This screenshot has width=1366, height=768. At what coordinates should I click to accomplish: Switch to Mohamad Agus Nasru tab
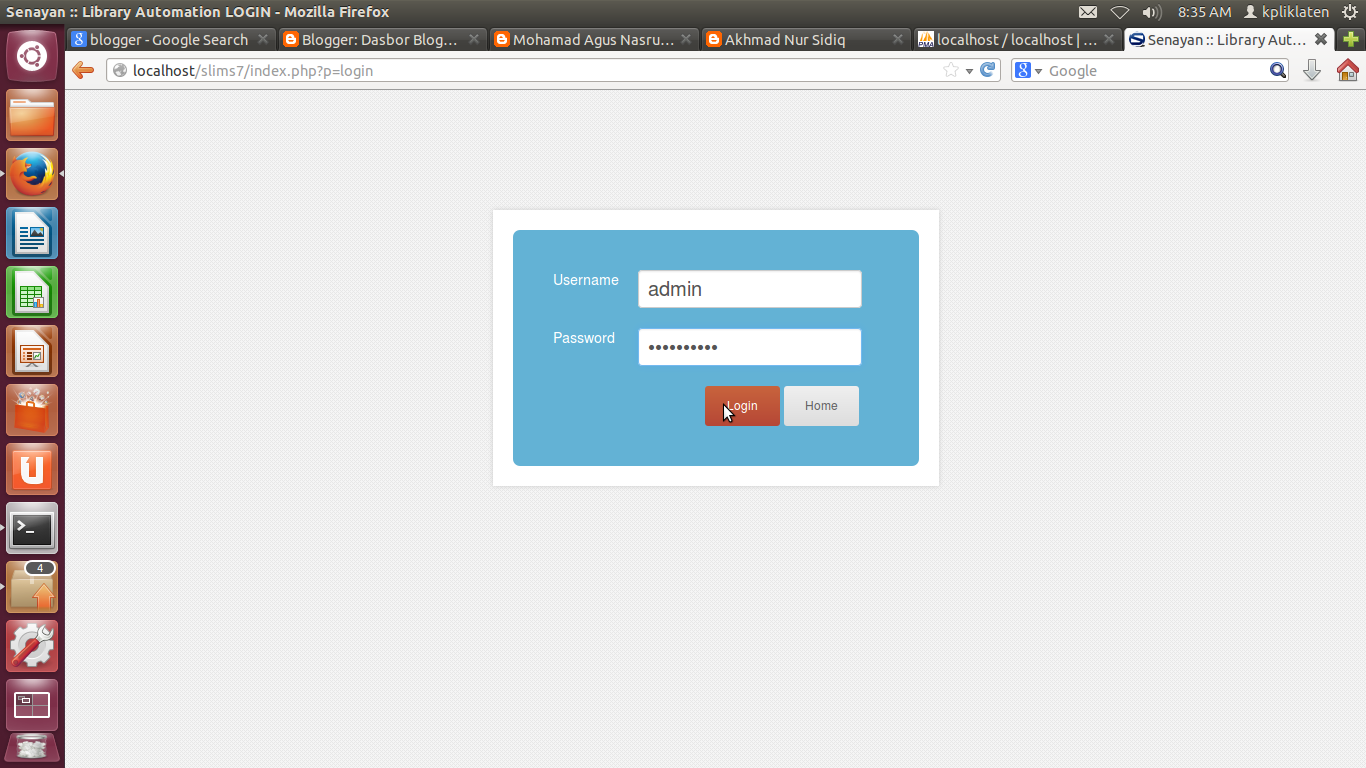point(594,40)
